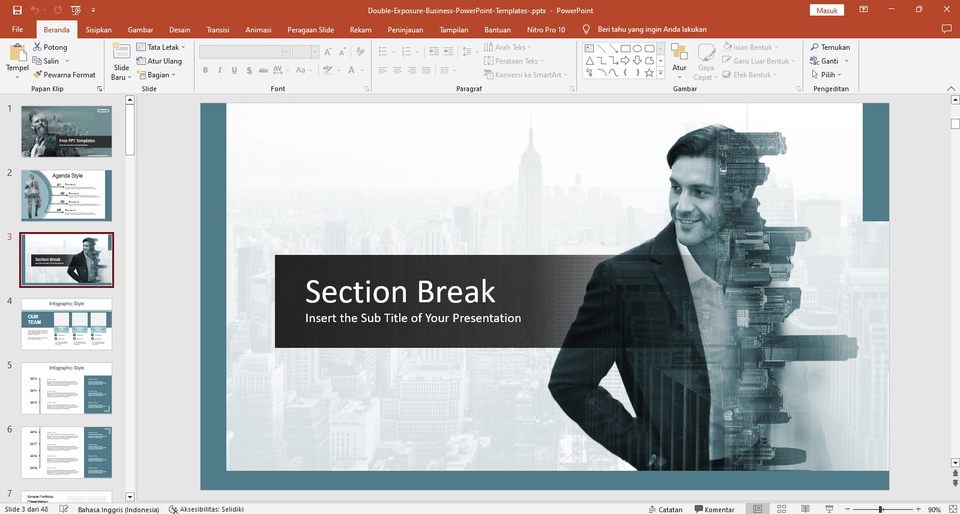Open Bagian section dropdown
Viewport: 960px width, 514px height.
point(156,75)
